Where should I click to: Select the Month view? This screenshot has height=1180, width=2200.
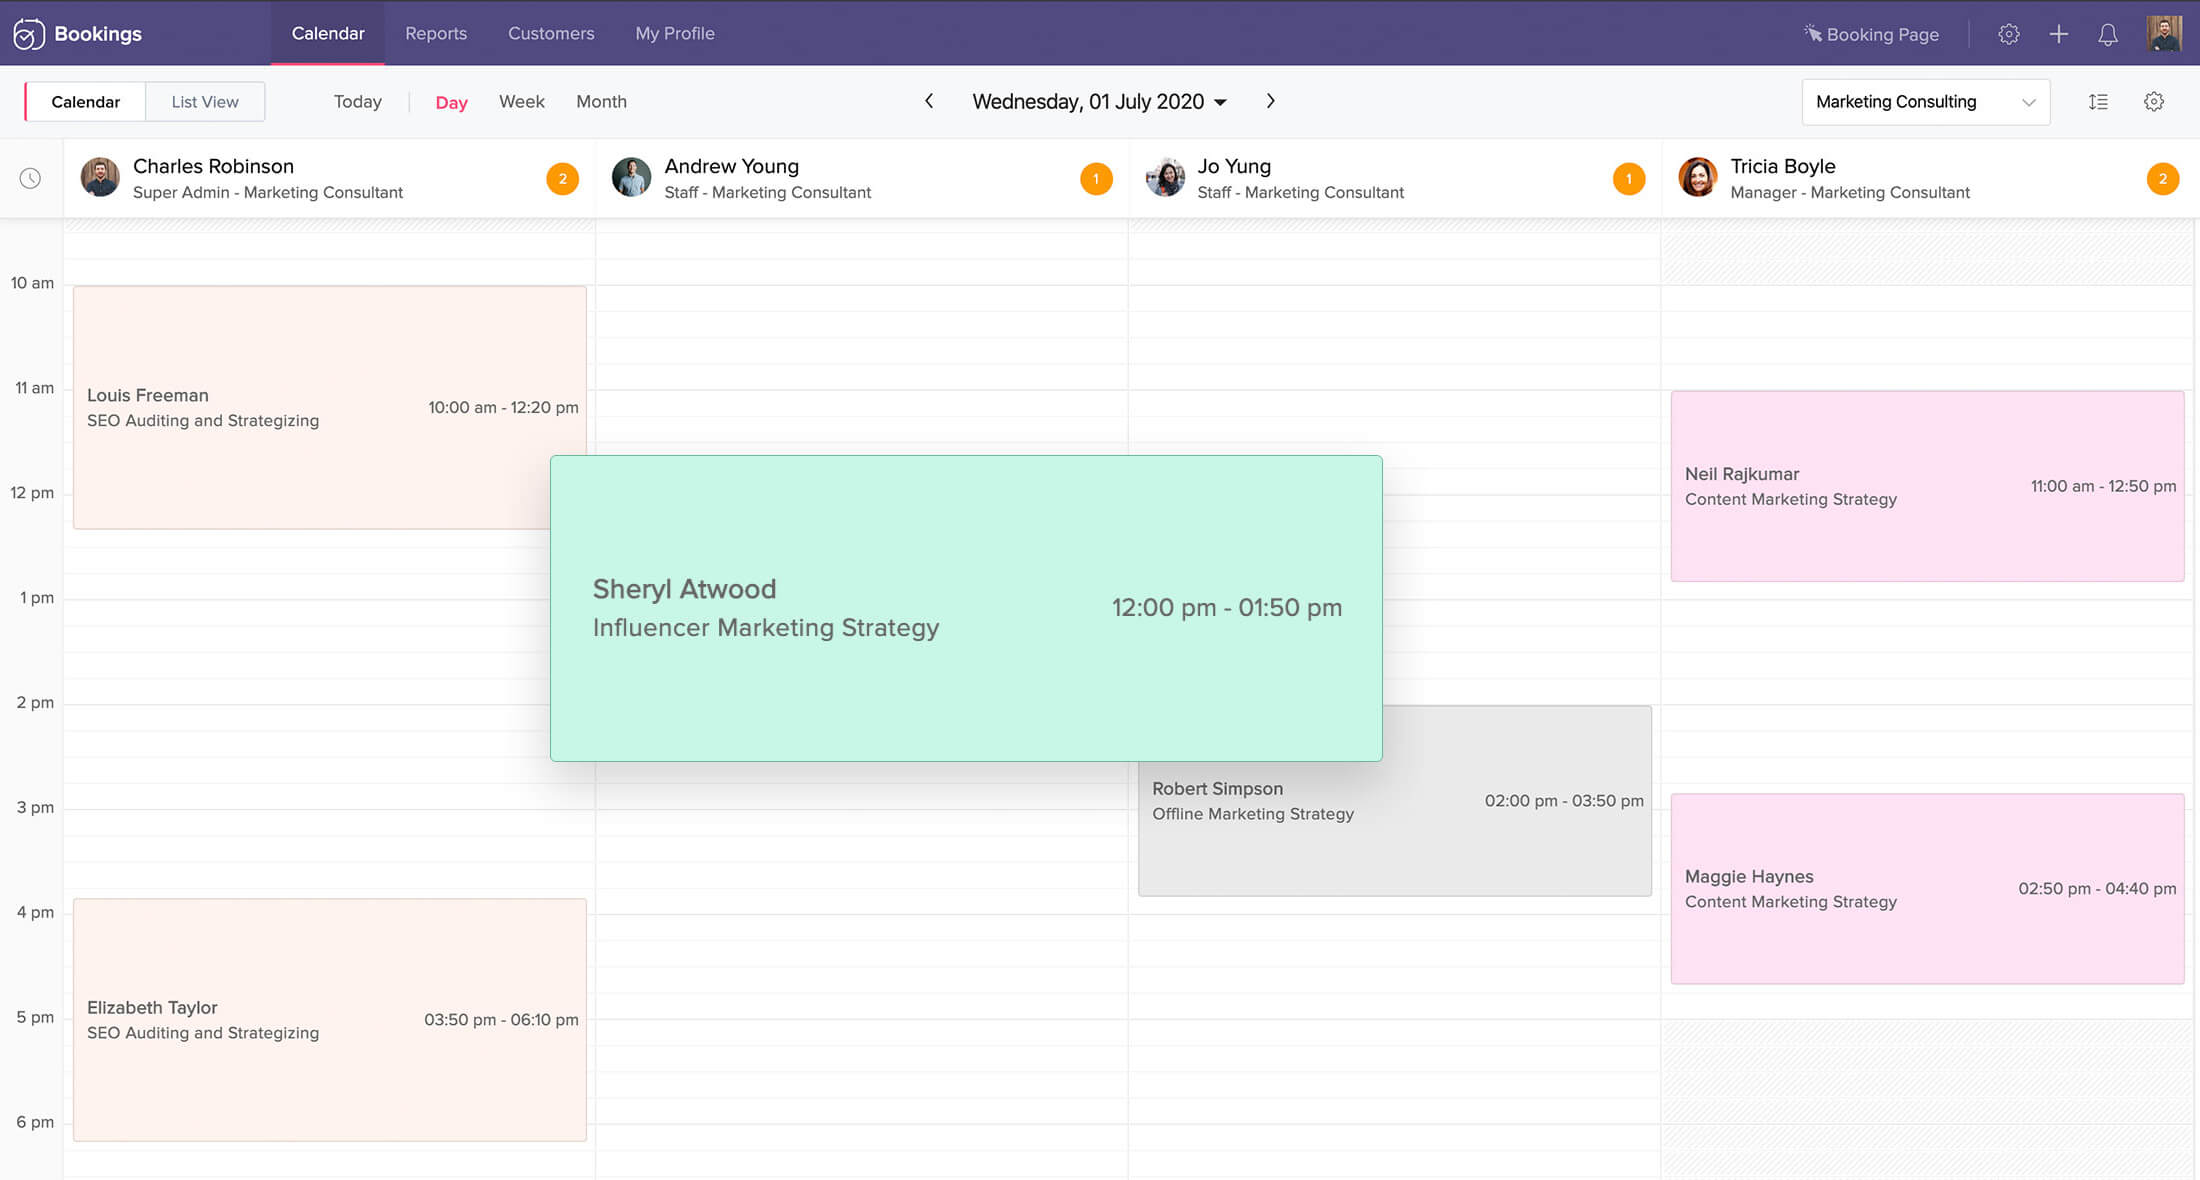(602, 102)
